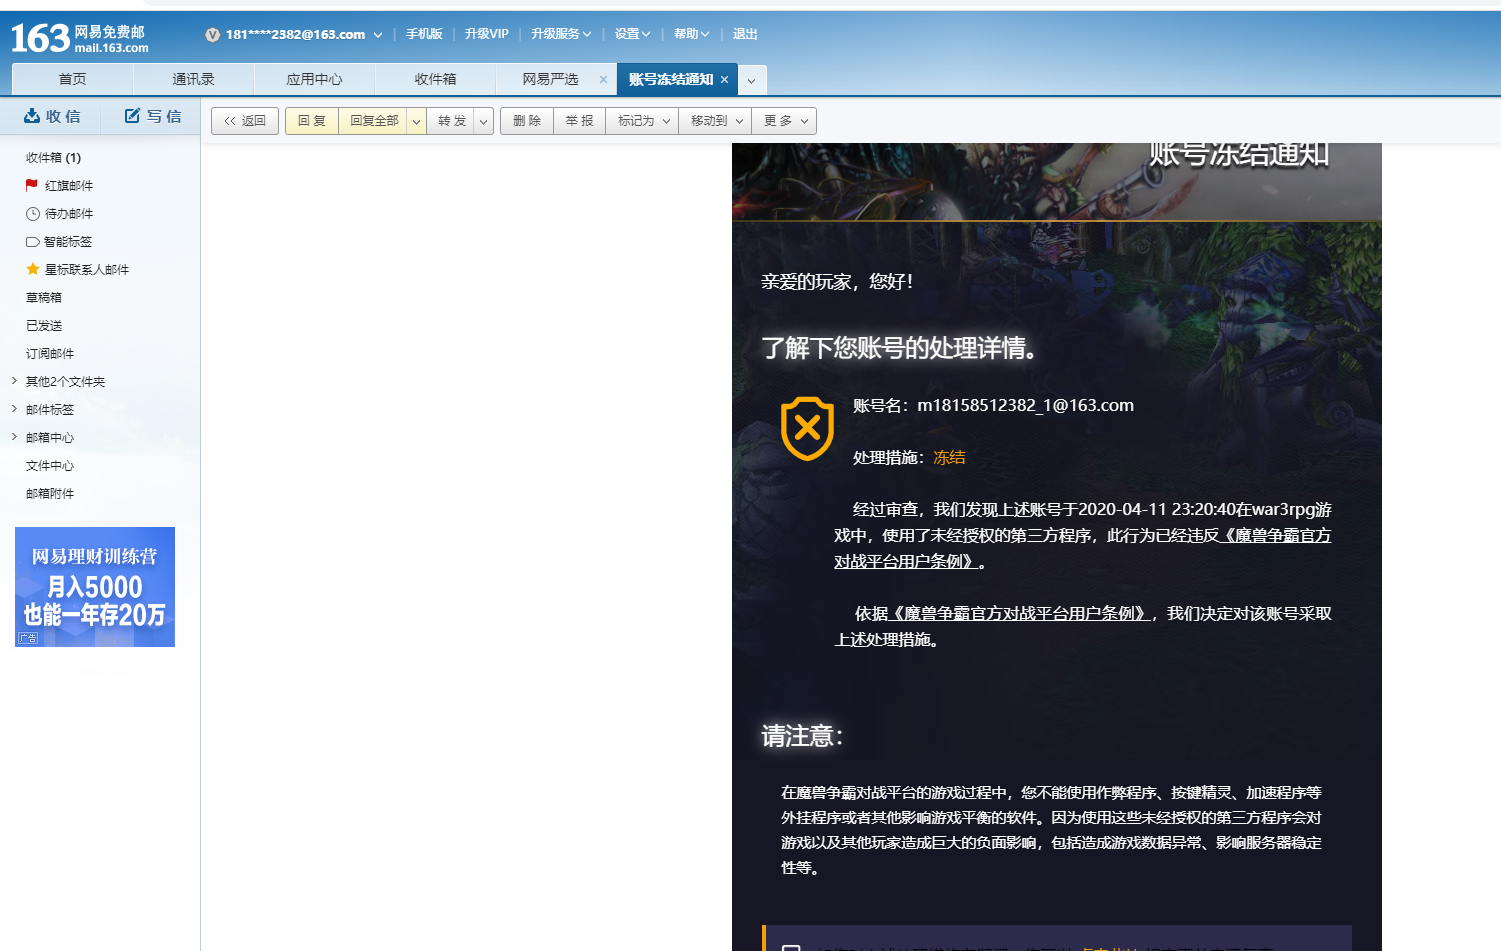
Task: Switch to the 首页 tab
Action: [x=72, y=79]
